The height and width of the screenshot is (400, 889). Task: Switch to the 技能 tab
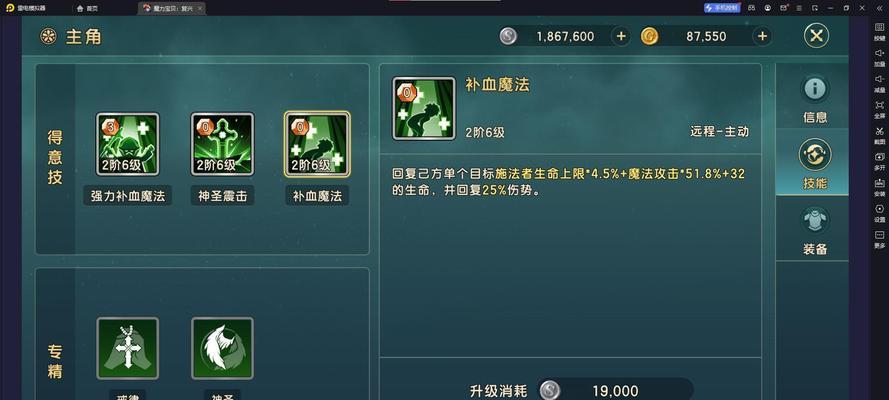tap(815, 163)
